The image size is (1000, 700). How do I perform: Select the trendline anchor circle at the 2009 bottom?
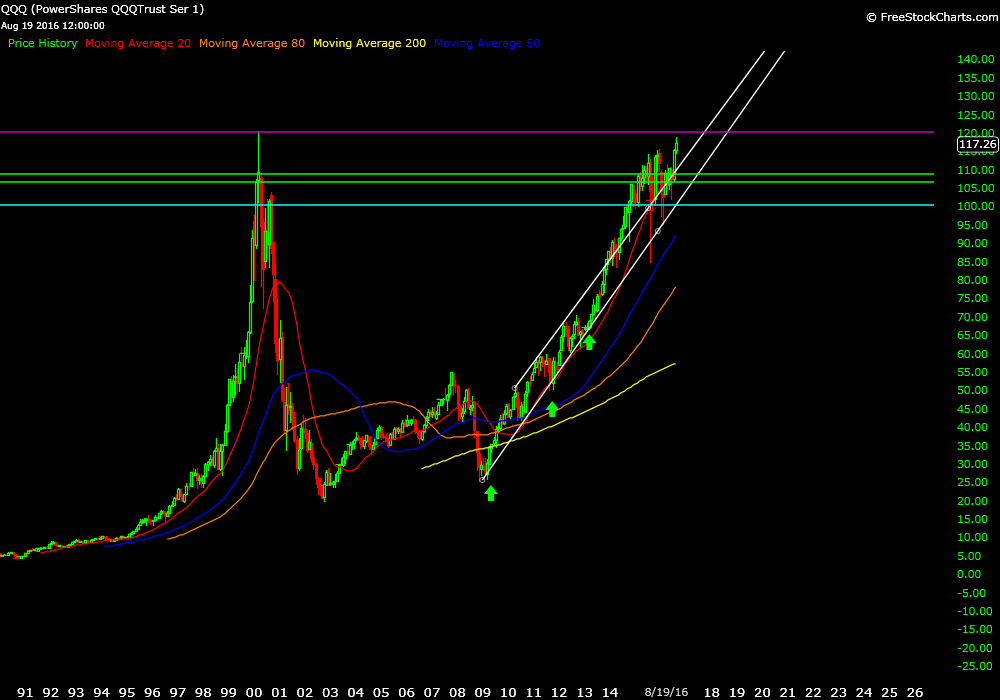483,480
